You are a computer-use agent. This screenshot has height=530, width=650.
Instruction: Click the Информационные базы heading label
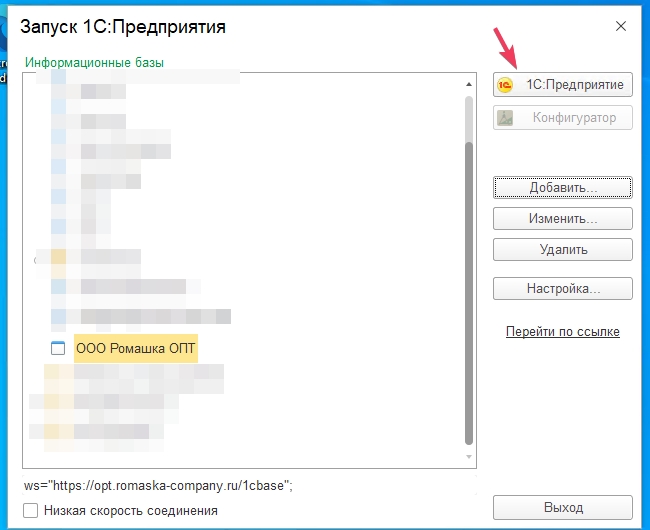tap(95, 63)
